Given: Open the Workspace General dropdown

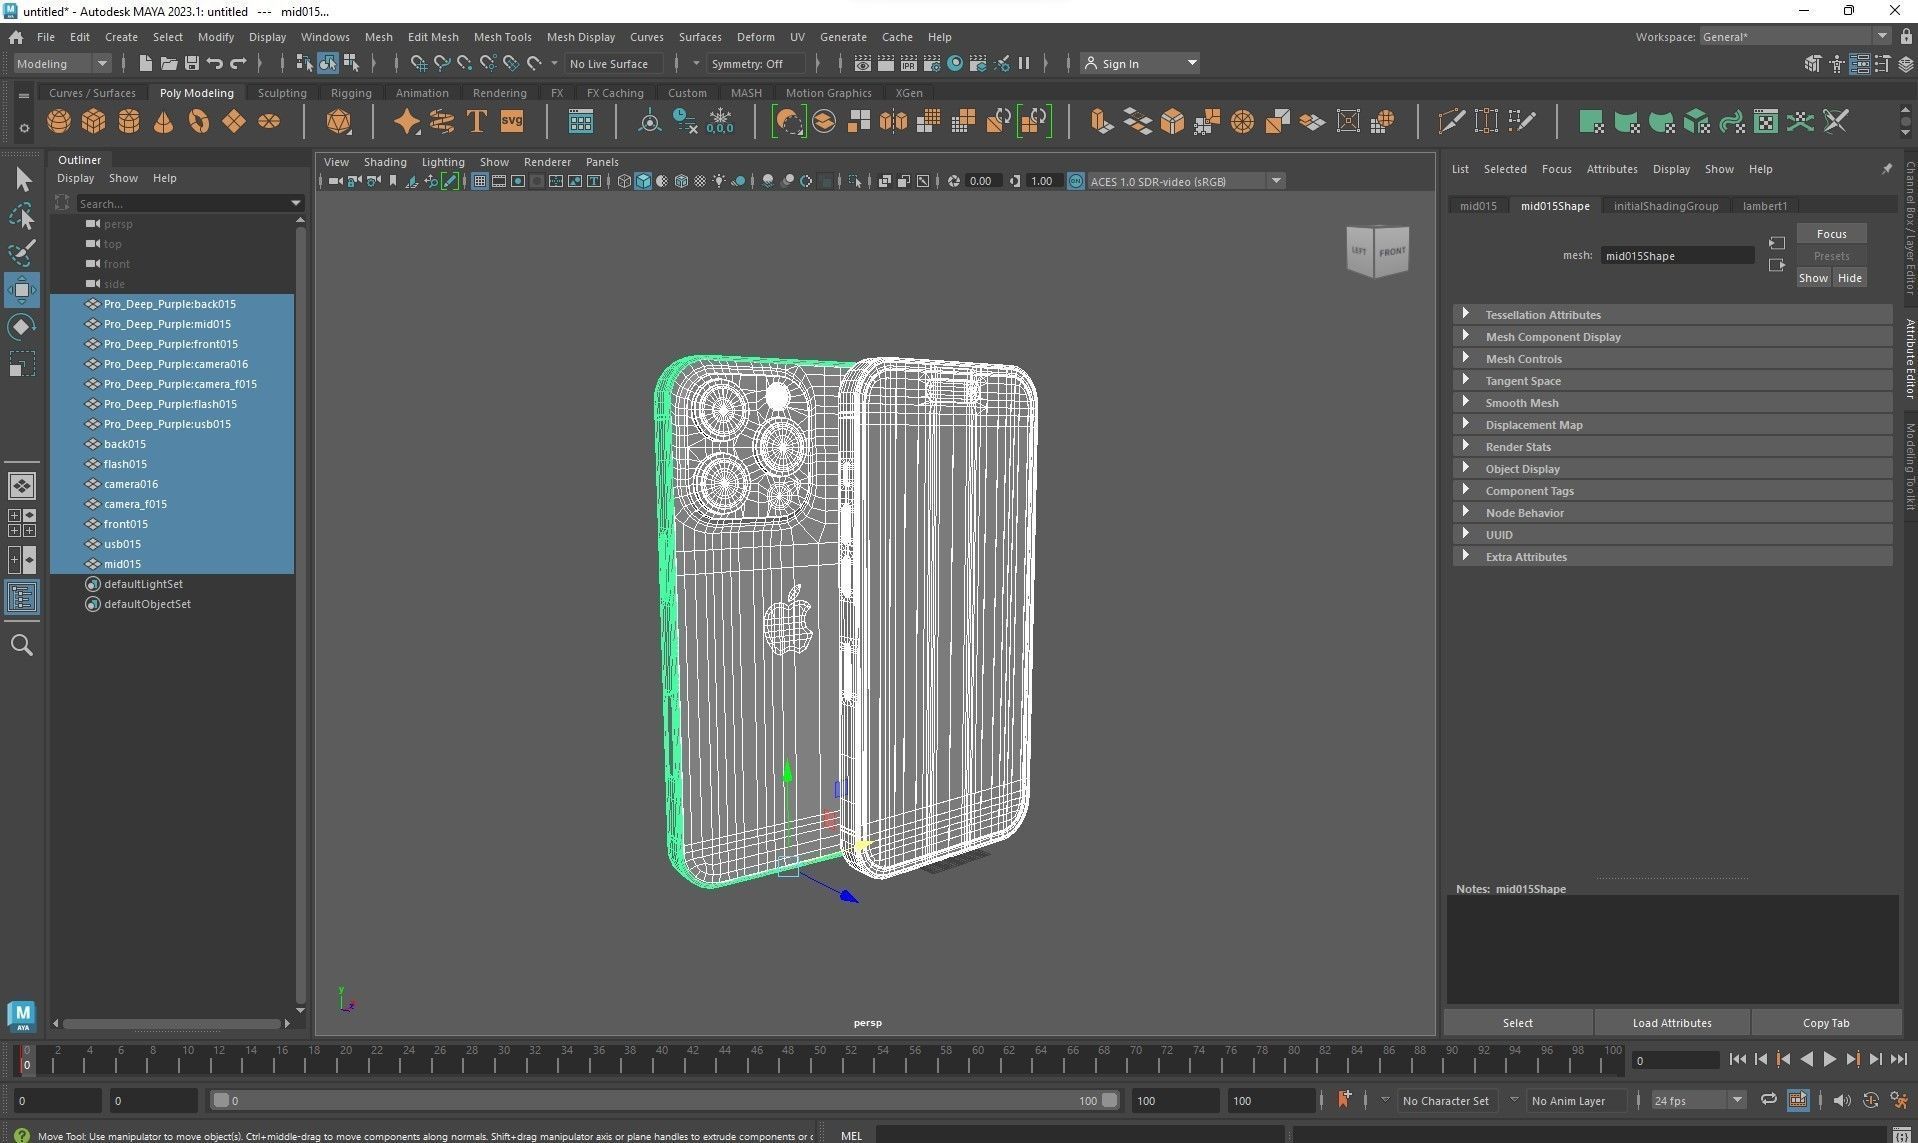Looking at the screenshot, I should (1795, 37).
